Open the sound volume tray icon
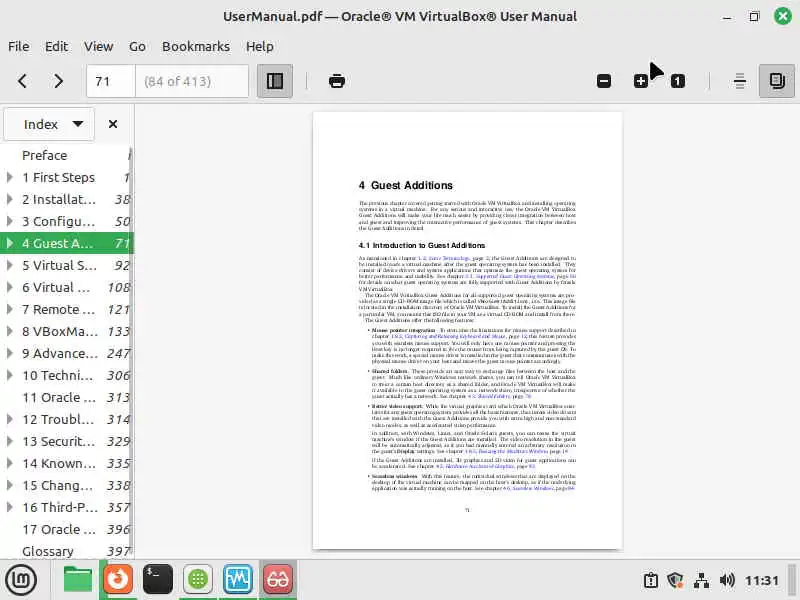 point(727,581)
